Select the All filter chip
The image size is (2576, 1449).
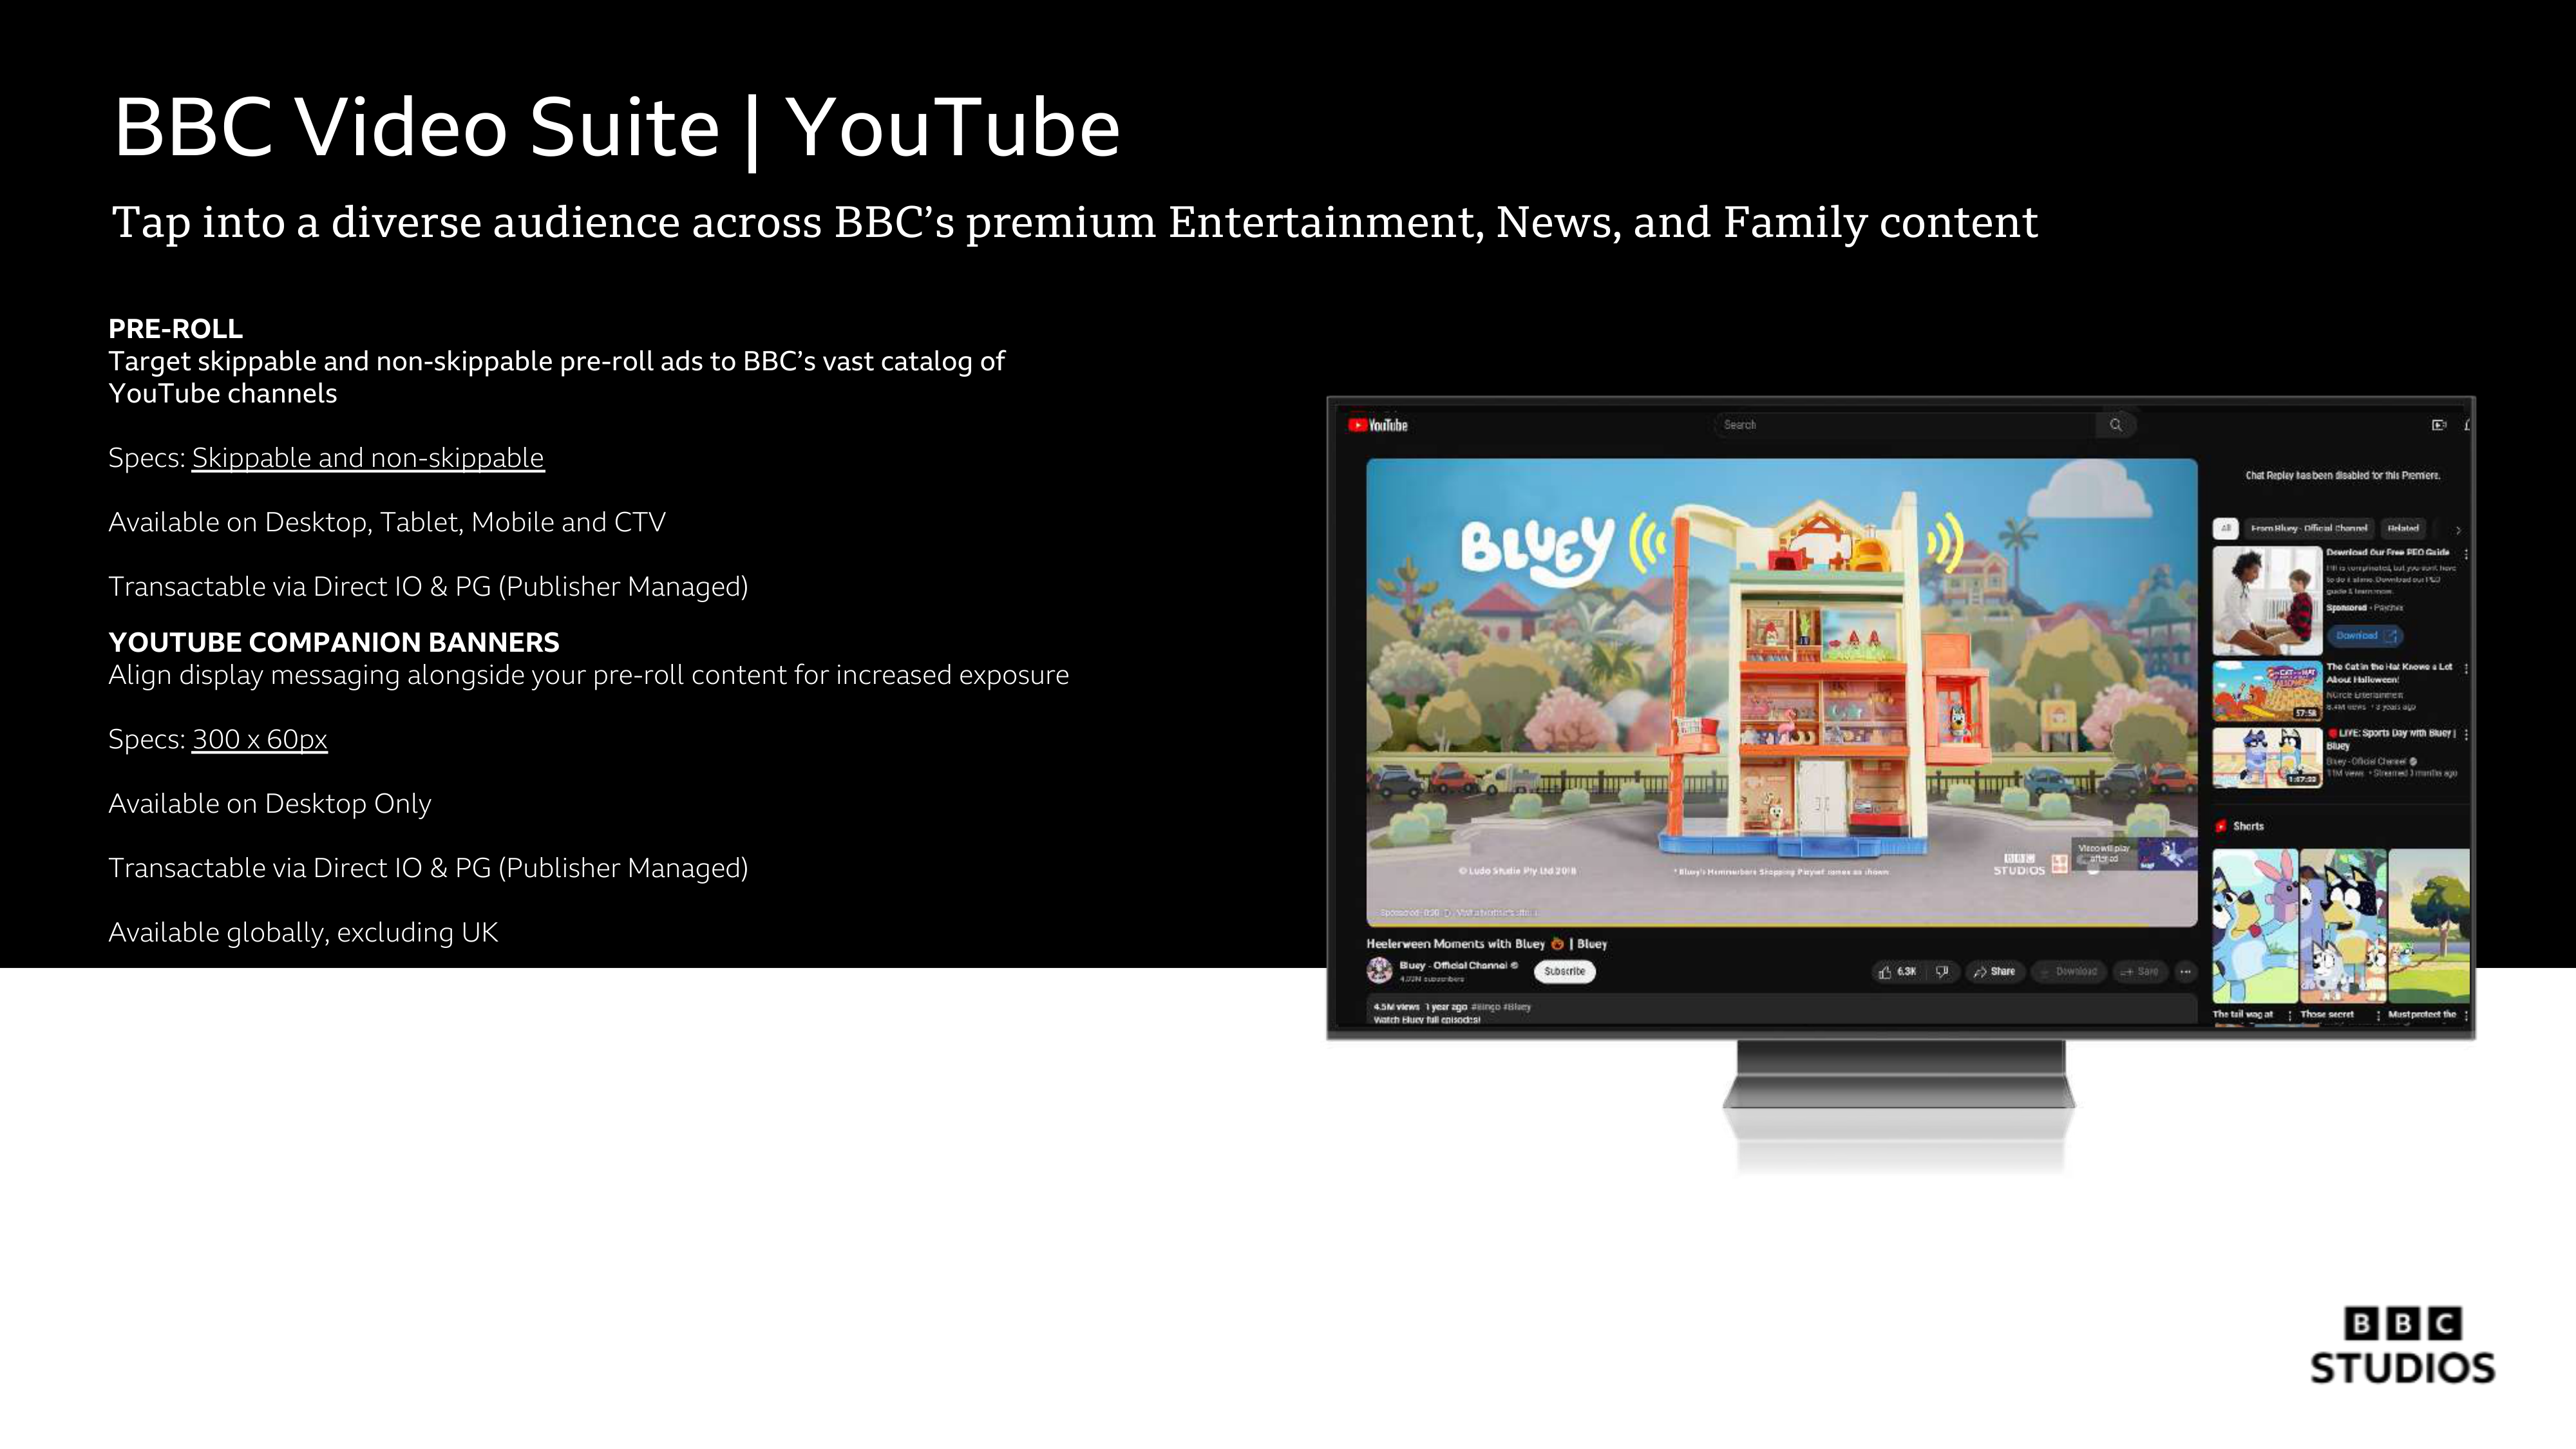[x=2225, y=528]
